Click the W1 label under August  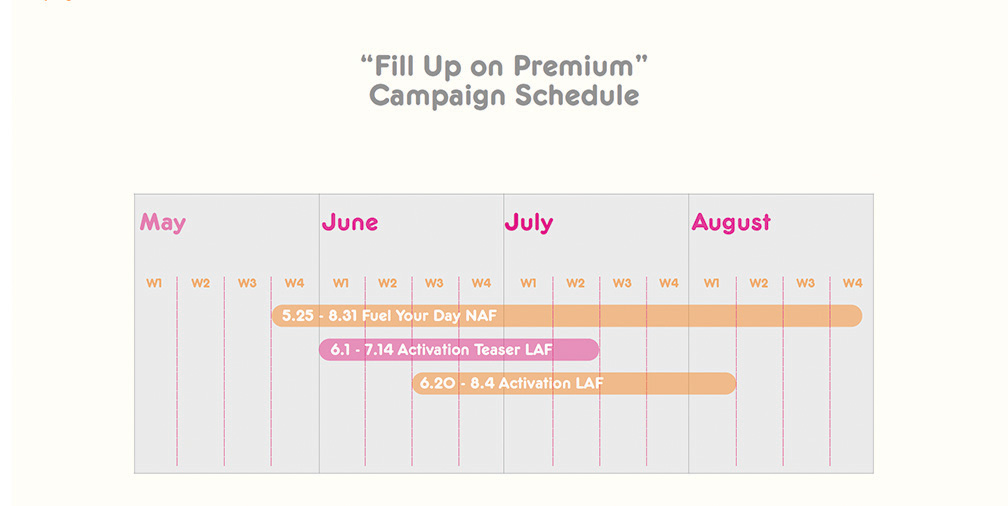tap(712, 283)
